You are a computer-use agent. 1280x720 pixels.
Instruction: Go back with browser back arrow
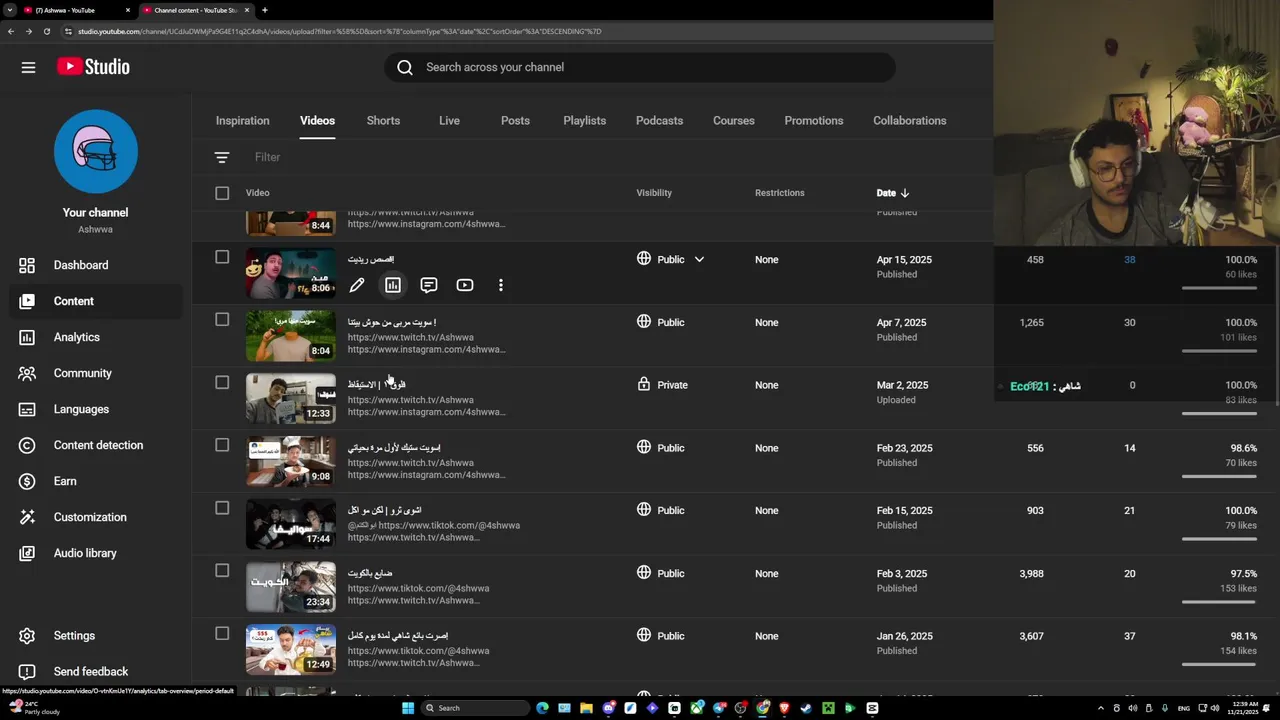pyautogui.click(x=10, y=31)
